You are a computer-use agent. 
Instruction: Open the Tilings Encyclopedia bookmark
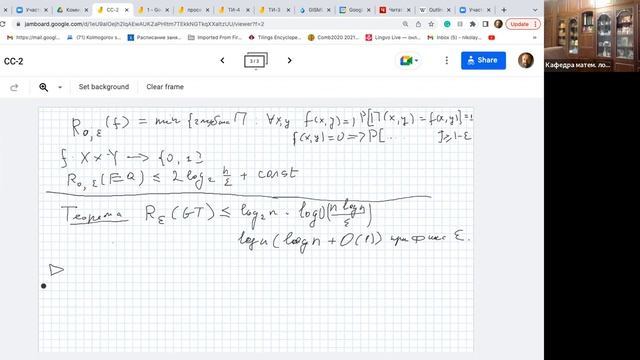[x=275, y=38]
